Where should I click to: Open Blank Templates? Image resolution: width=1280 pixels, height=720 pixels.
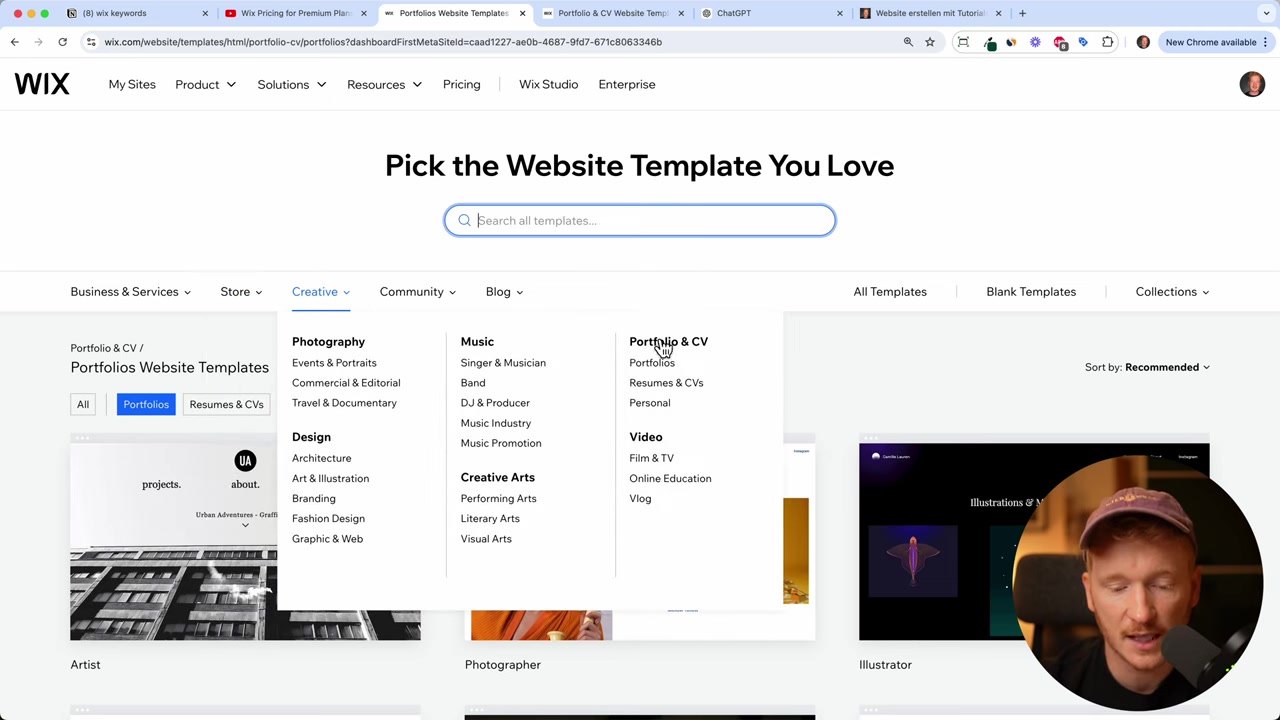pyautogui.click(x=1031, y=292)
